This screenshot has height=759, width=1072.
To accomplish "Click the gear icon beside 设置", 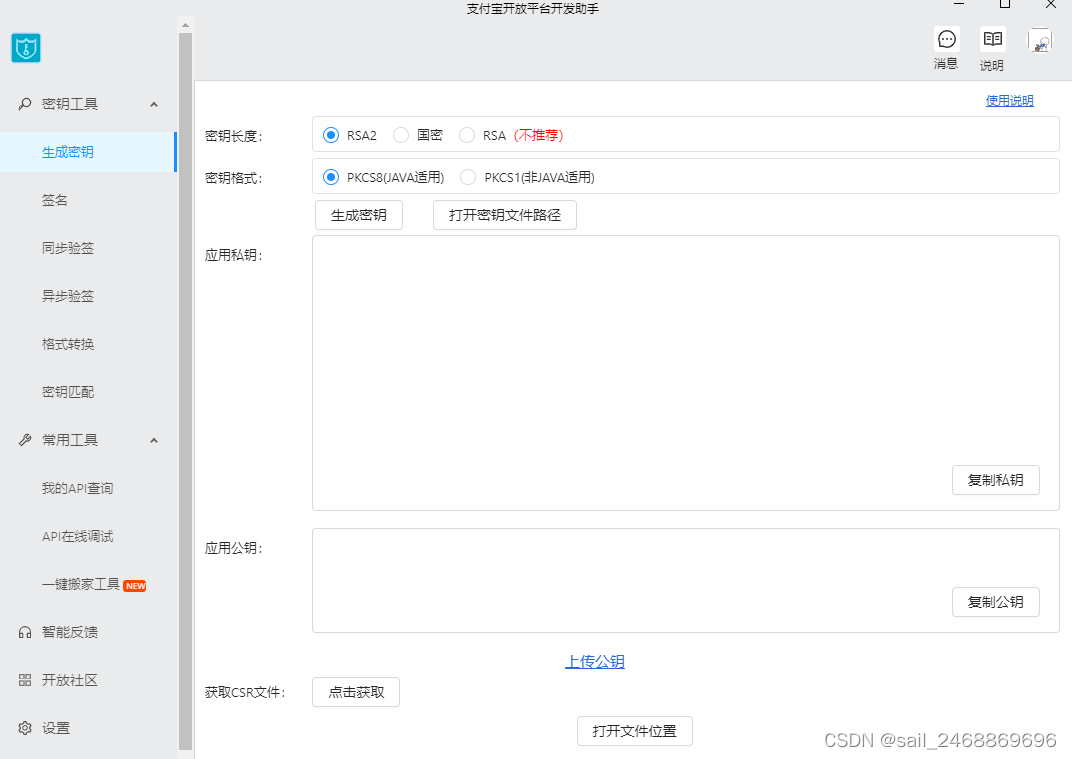I will [x=25, y=728].
